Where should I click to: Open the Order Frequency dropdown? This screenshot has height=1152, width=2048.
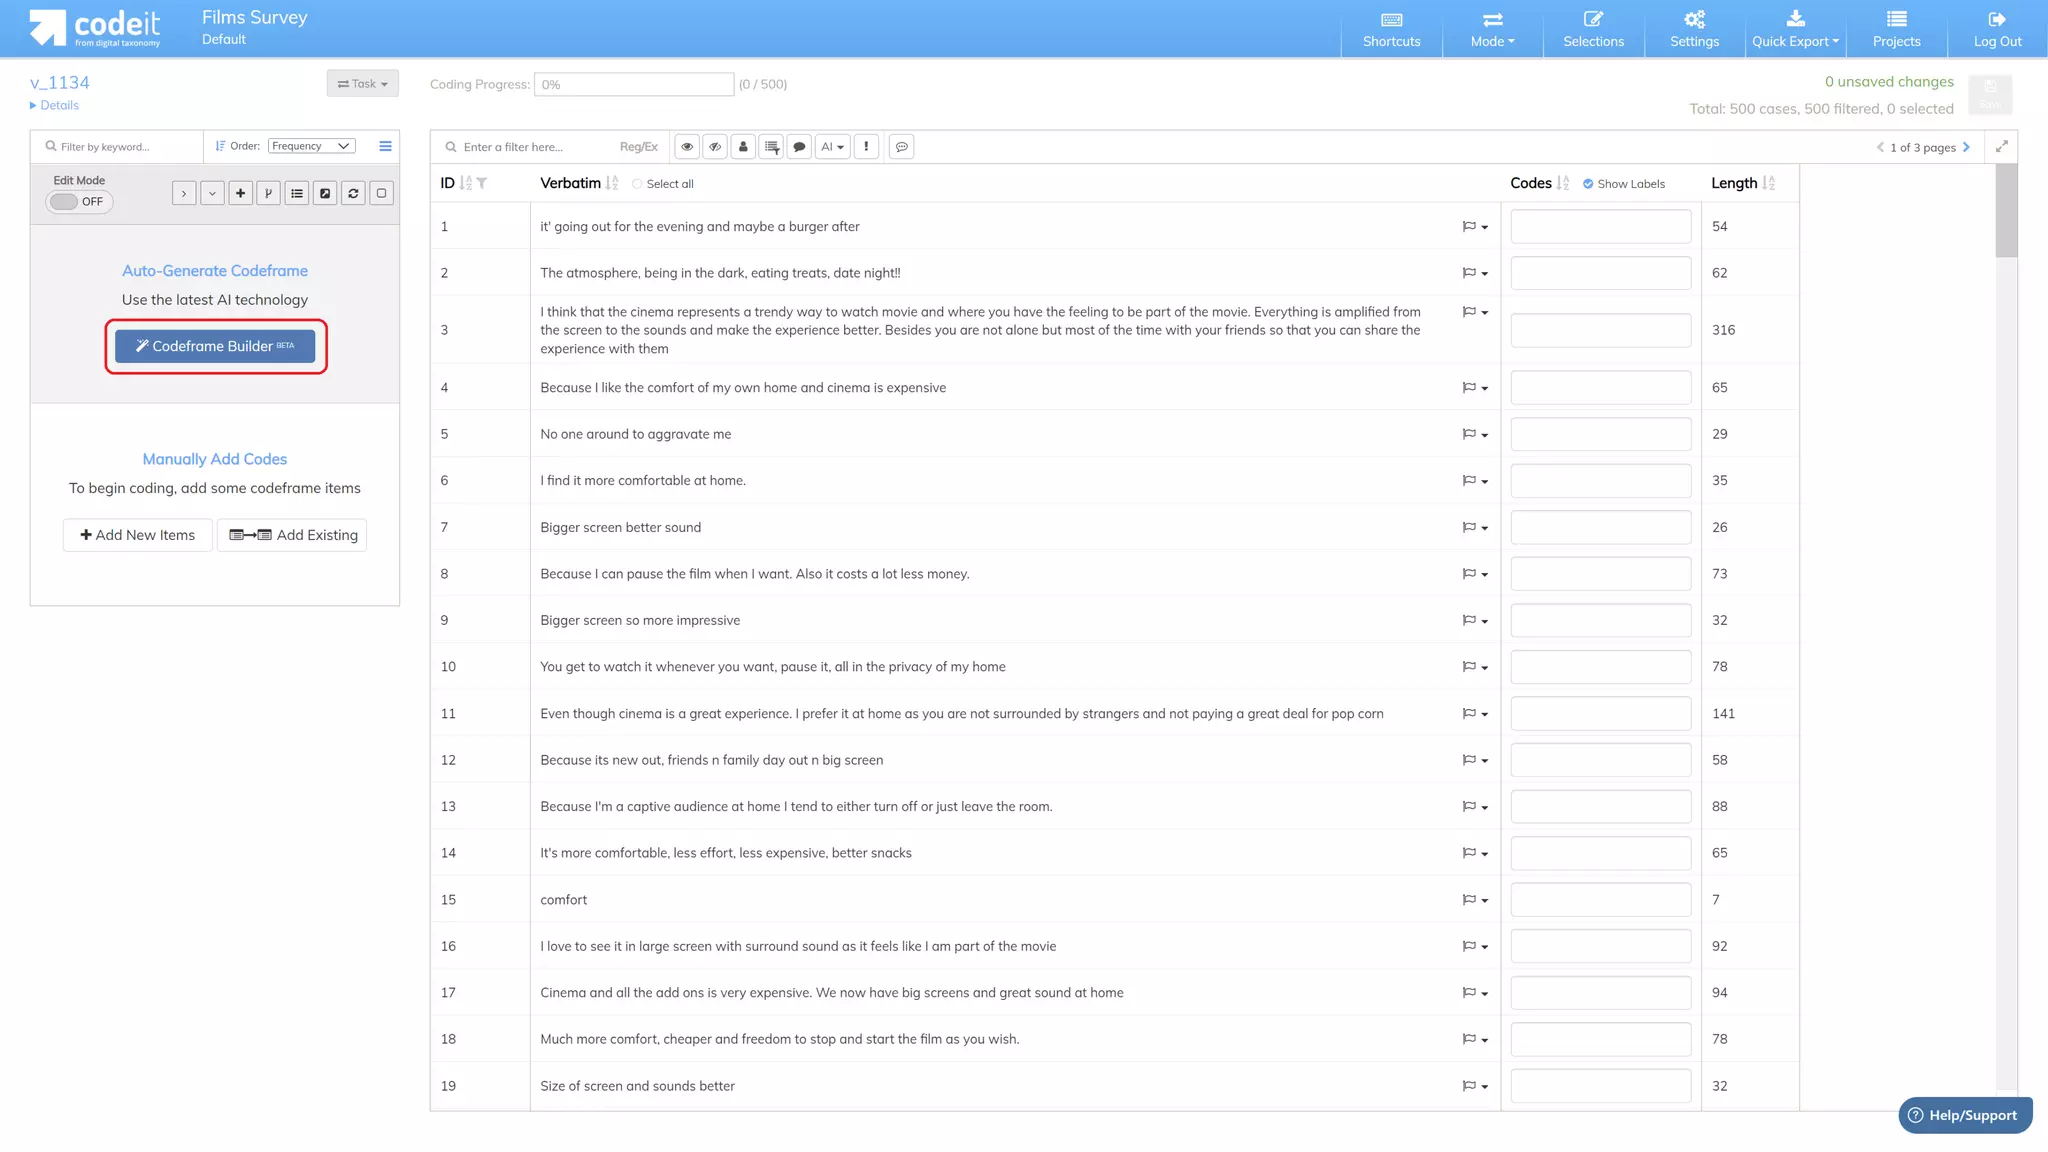point(312,146)
